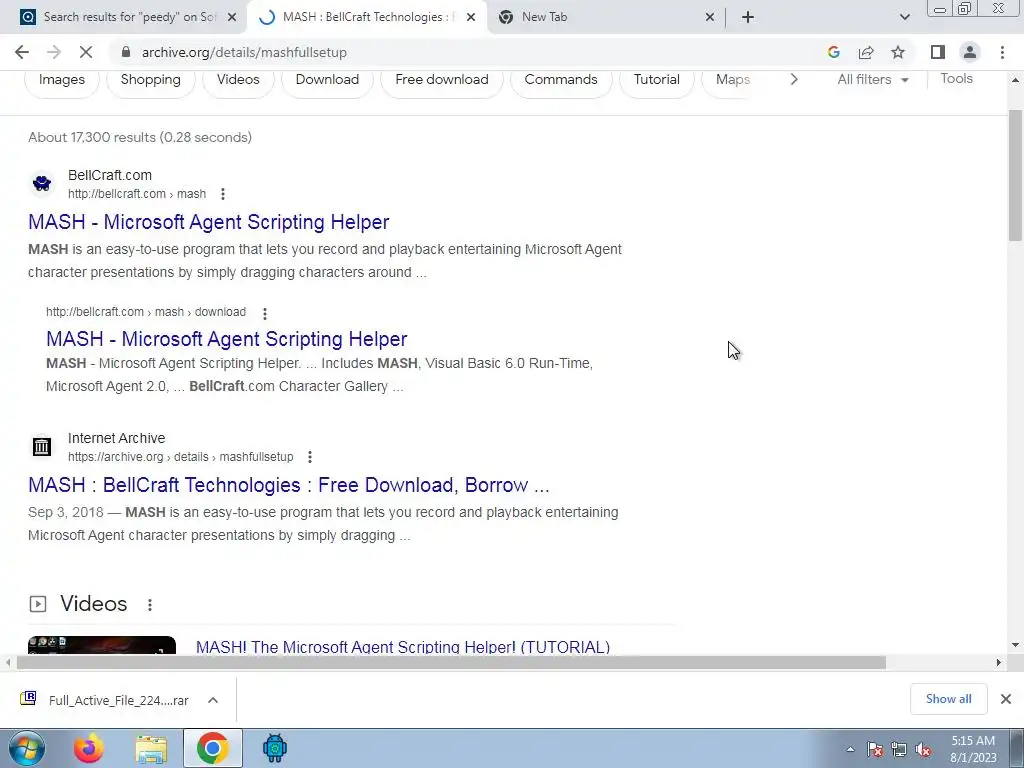1024x768 pixels.
Task: Open the Chrome profile menu
Action: tap(970, 52)
